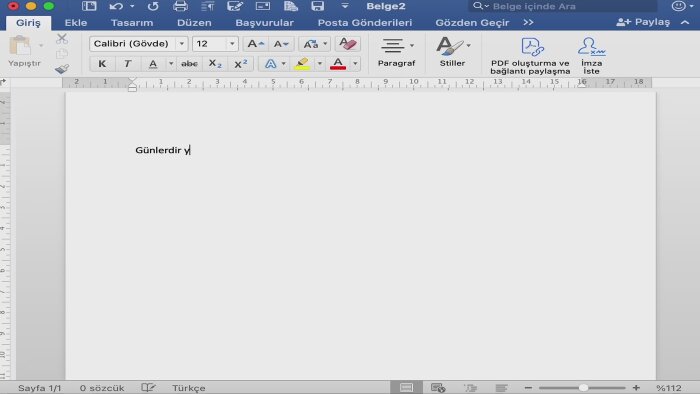Open the underline style dropdown arrow
Image resolution: width=700 pixels, height=394 pixels.
tap(171, 64)
